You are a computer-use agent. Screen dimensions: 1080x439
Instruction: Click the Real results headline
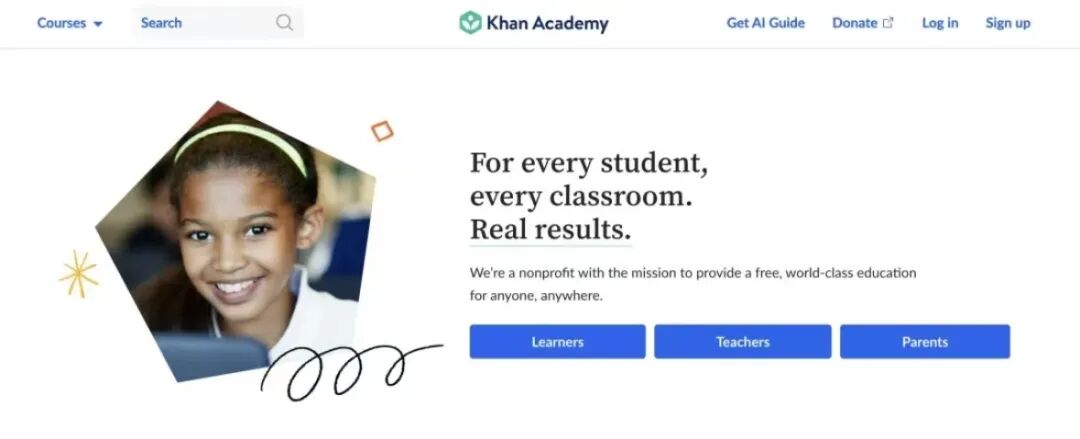(x=550, y=229)
